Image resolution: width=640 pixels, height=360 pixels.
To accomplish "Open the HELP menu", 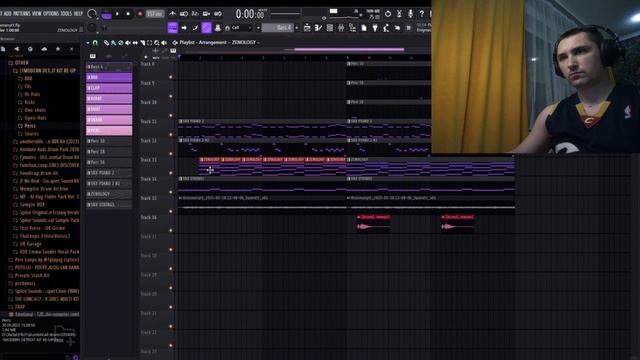I will [78, 13].
